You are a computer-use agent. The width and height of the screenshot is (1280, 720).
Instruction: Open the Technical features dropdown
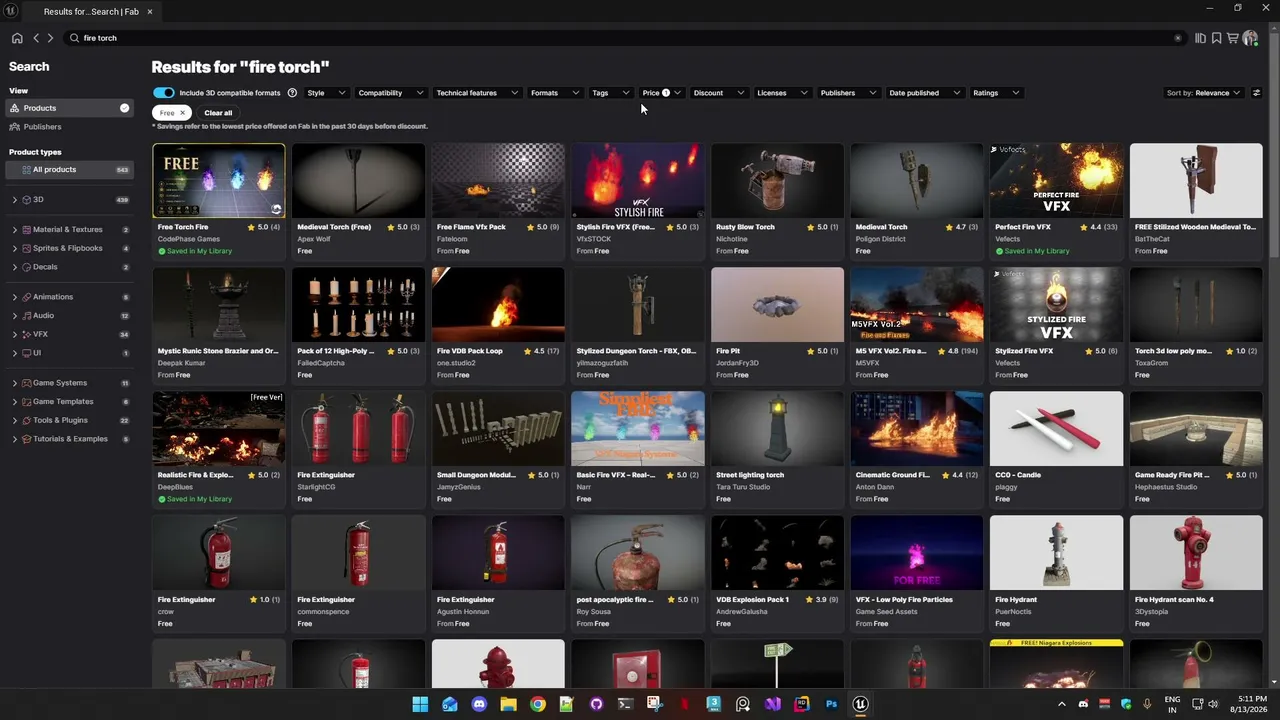point(477,93)
